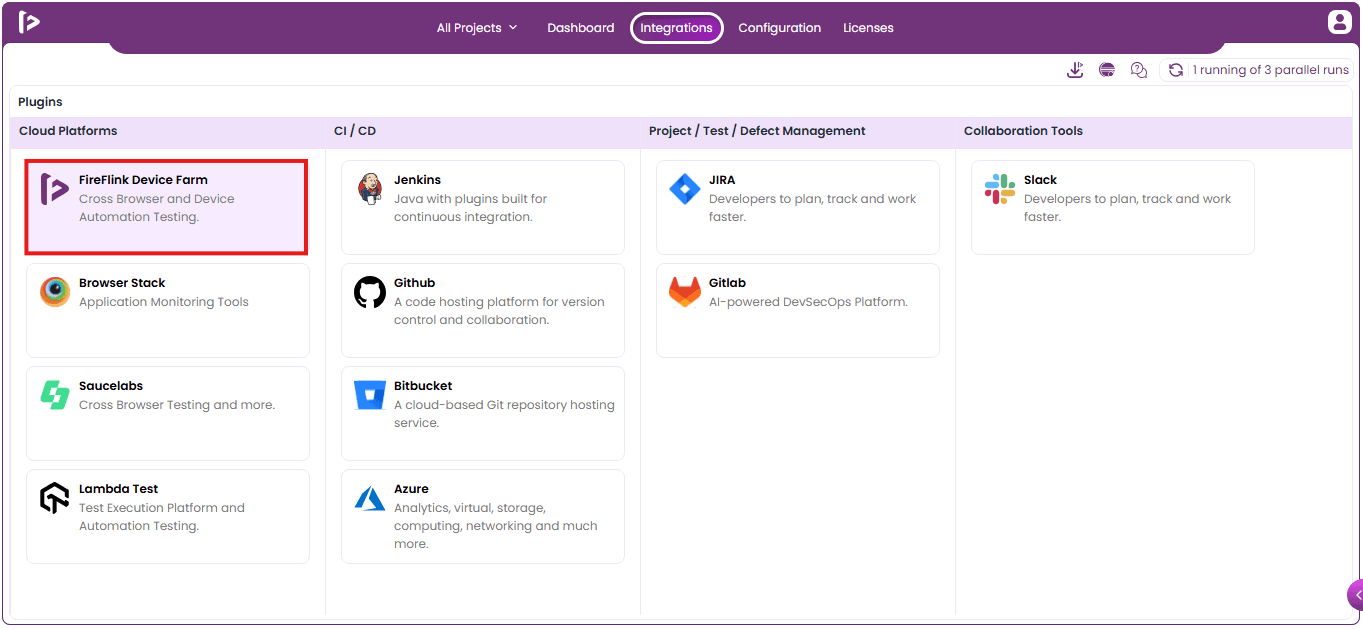Click the refresh icon beside parallel runs
Viewport: 1363px width, 629px height.
point(1176,70)
